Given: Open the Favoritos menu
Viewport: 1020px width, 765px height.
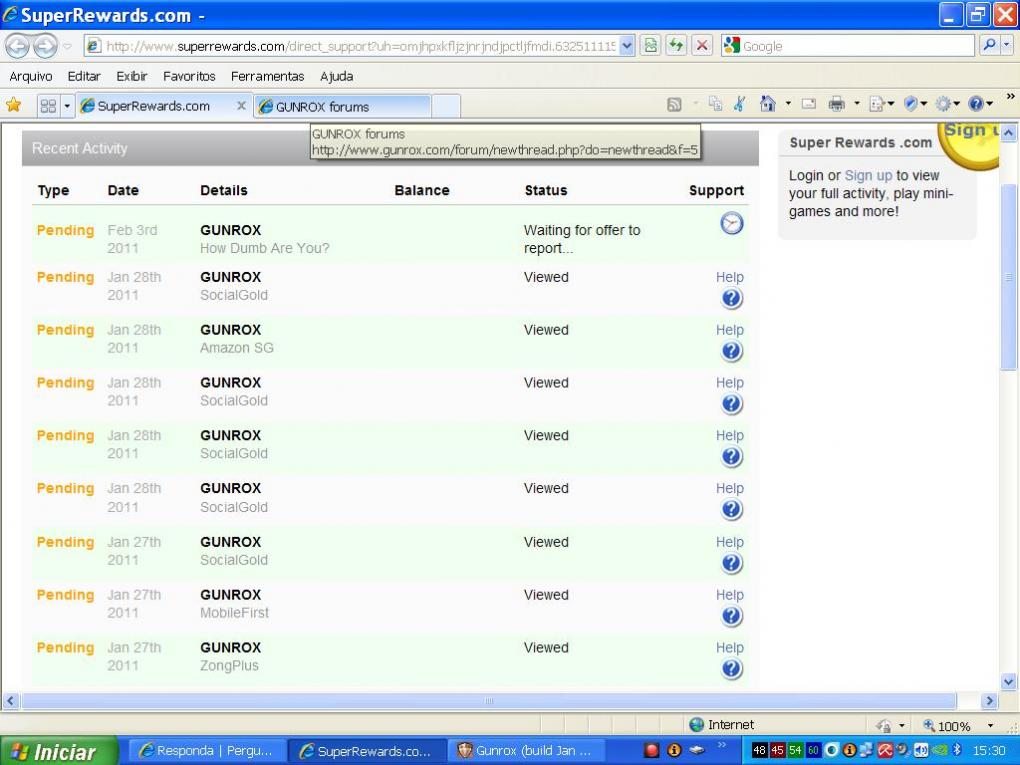Looking at the screenshot, I should coord(189,76).
